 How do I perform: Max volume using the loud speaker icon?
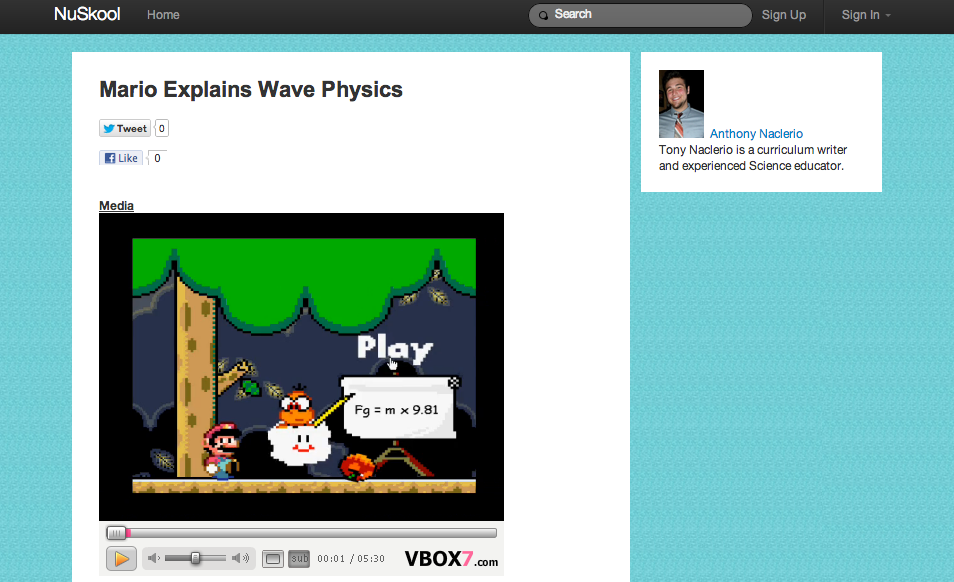[241, 558]
